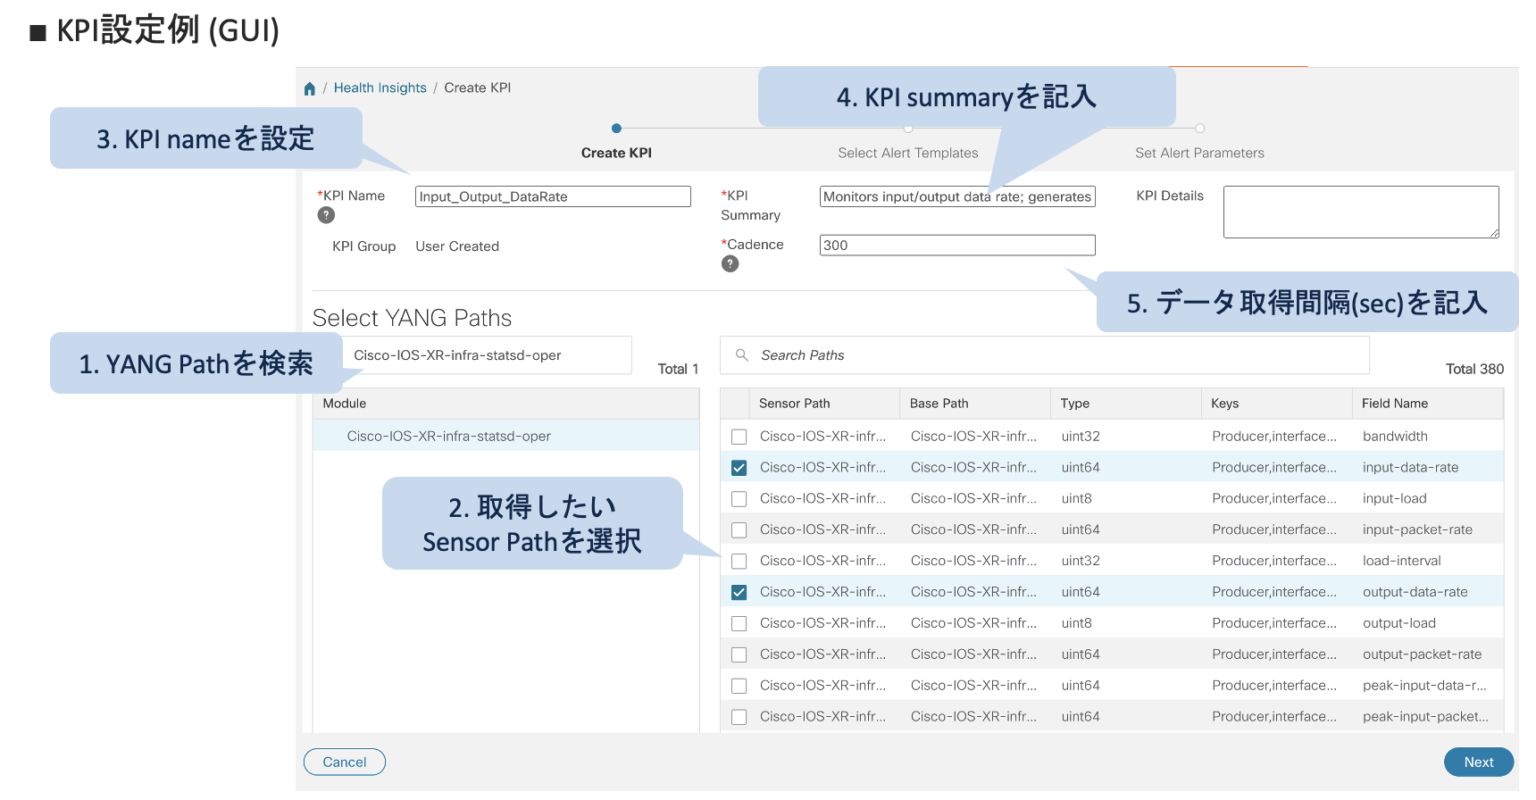This screenshot has width=1536, height=800.
Task: Enable the output-load sensor path checkbox
Action: point(738,622)
